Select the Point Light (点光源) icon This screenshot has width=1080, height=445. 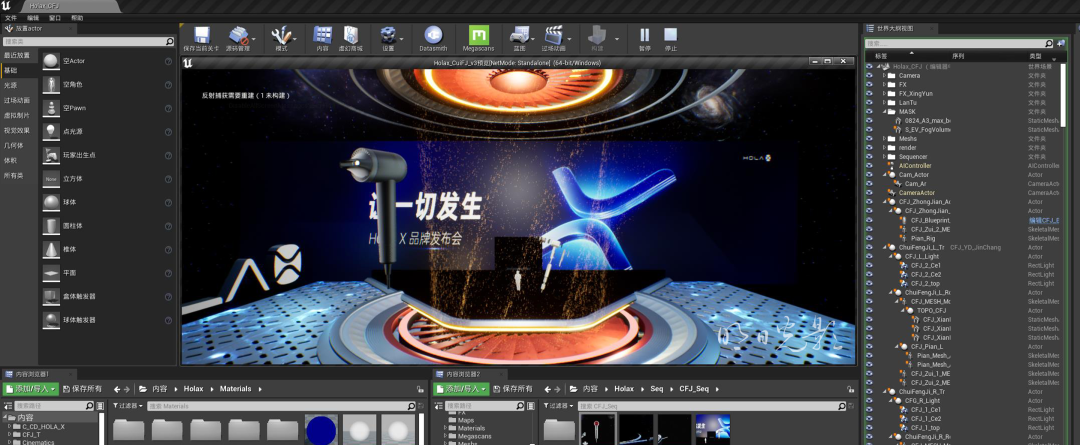coord(51,132)
